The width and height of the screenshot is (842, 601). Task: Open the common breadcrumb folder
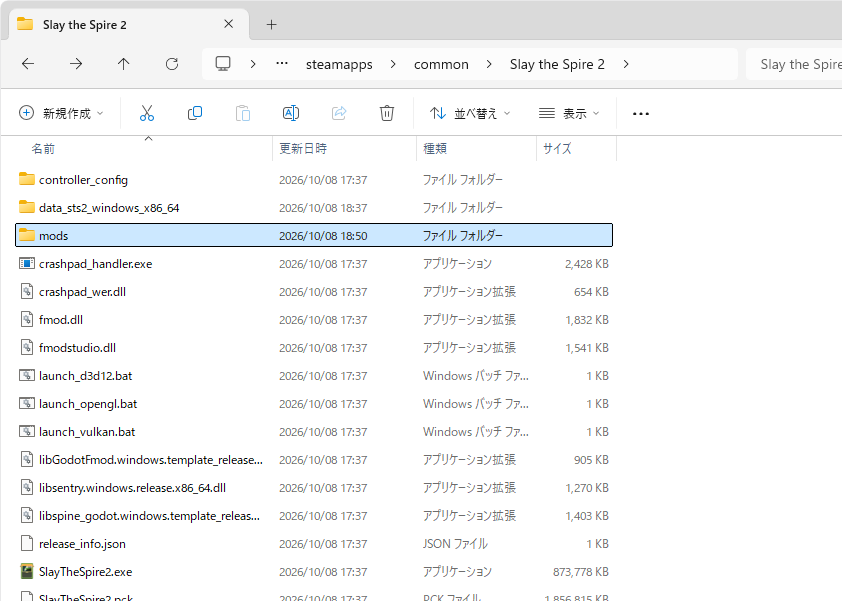[x=441, y=64]
